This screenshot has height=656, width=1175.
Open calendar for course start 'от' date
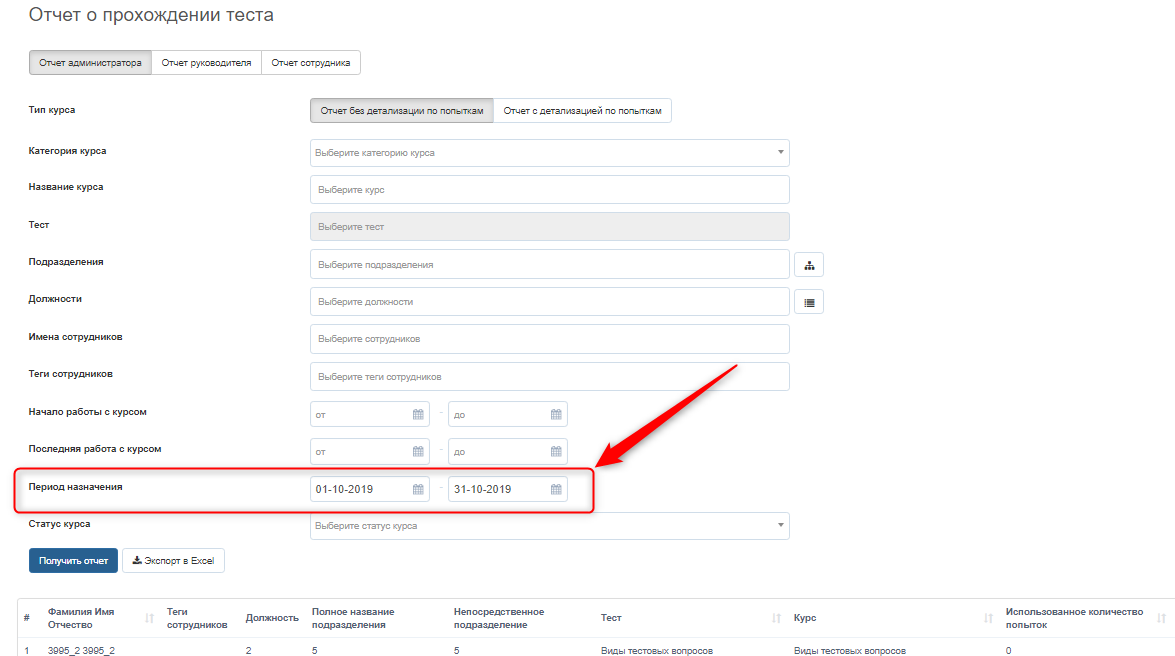click(418, 414)
